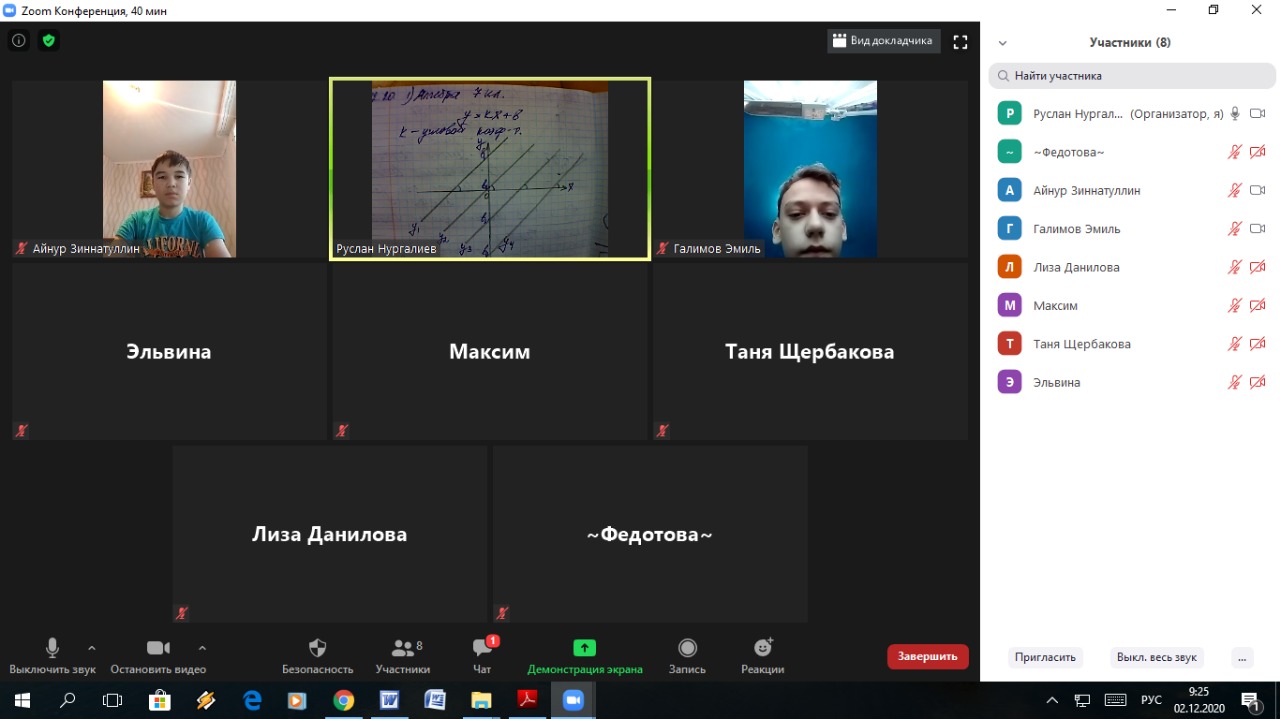This screenshot has height=719, width=1280.
Task: Collapse the participants panel chevron
Action: (1003, 43)
